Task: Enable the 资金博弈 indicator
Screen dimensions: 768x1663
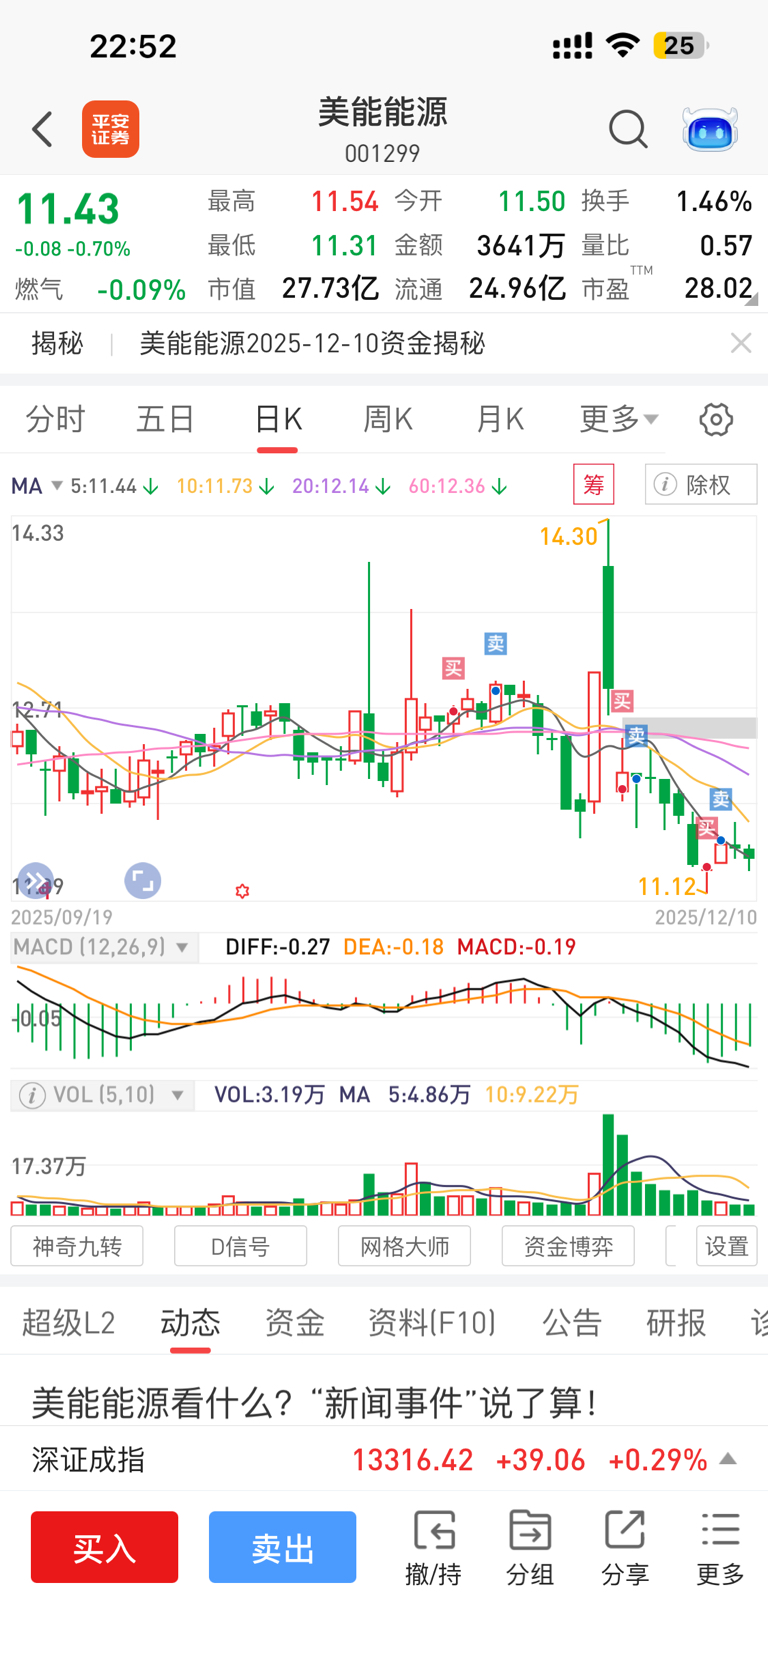Action: [568, 1246]
